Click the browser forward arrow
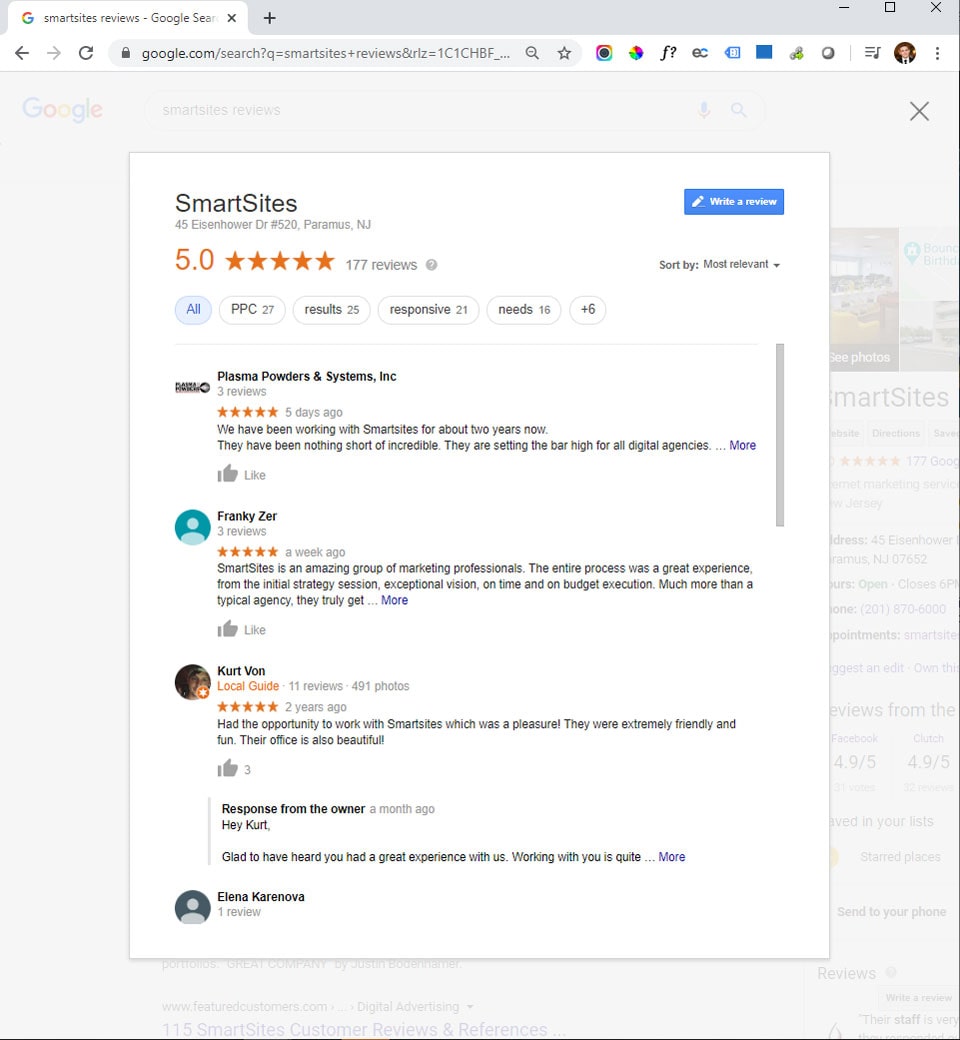Viewport: 960px width, 1040px height. tap(54, 53)
